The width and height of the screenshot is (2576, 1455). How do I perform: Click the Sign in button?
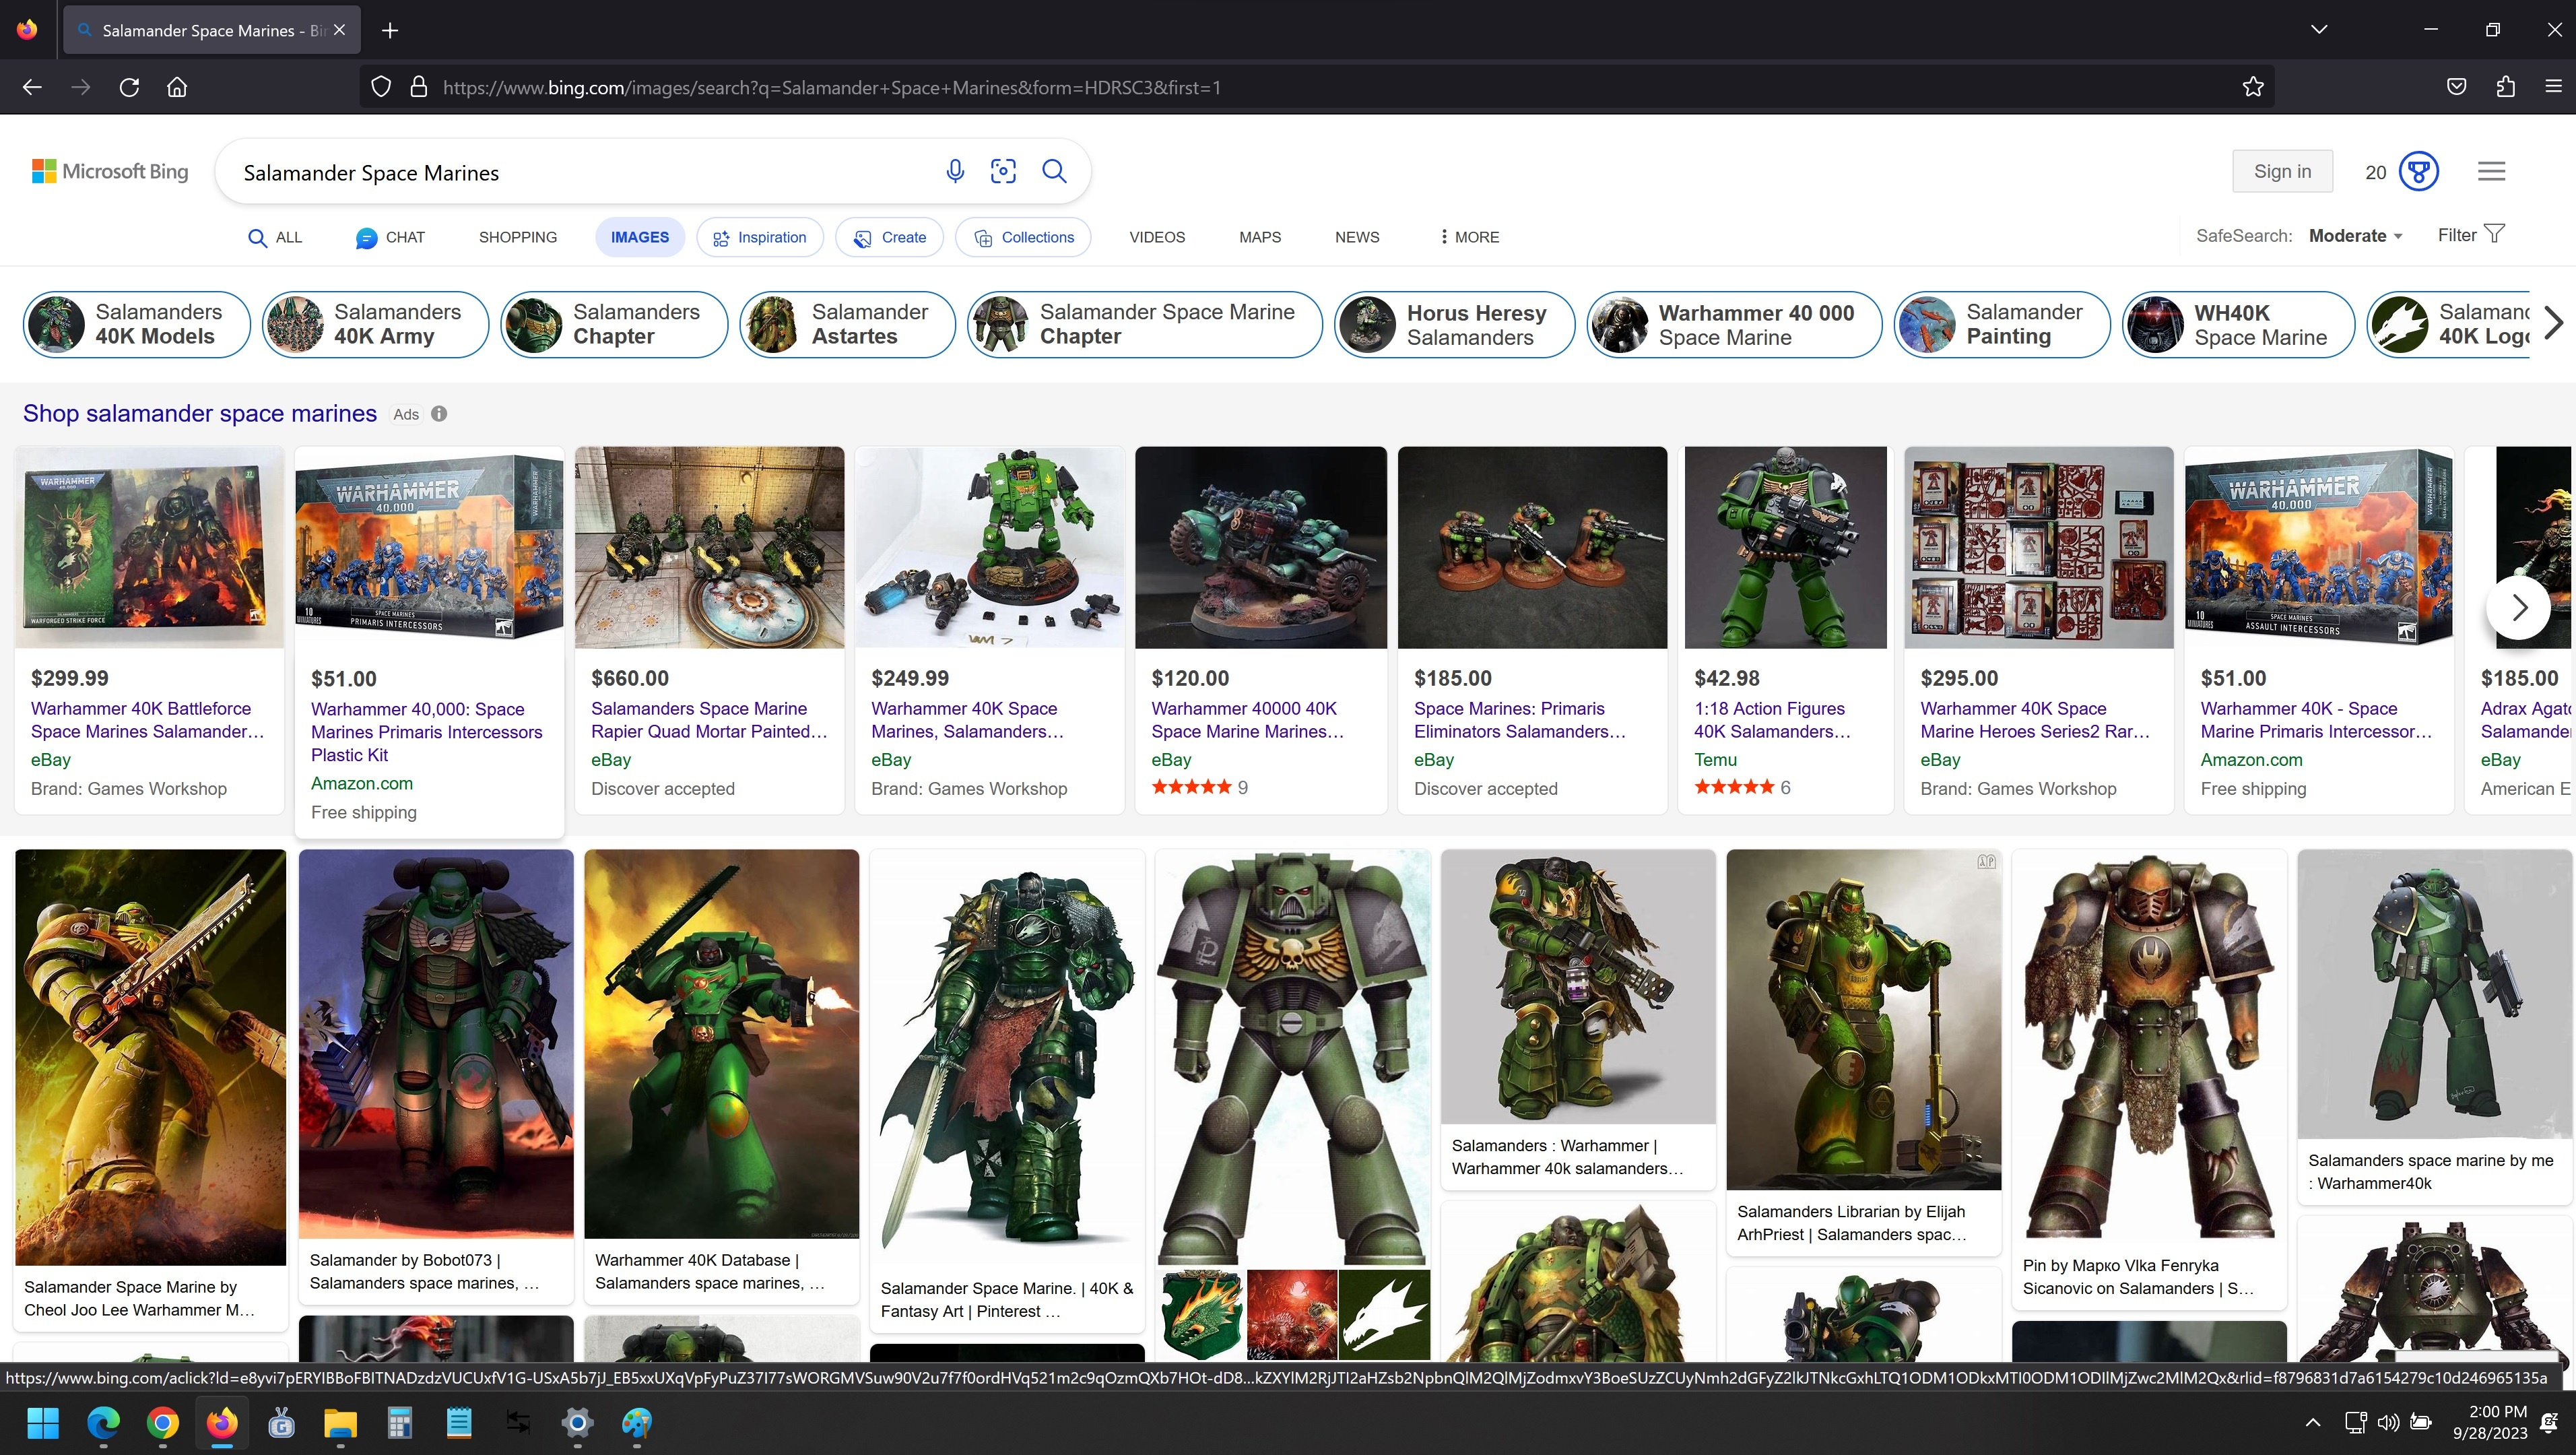pyautogui.click(x=2282, y=171)
